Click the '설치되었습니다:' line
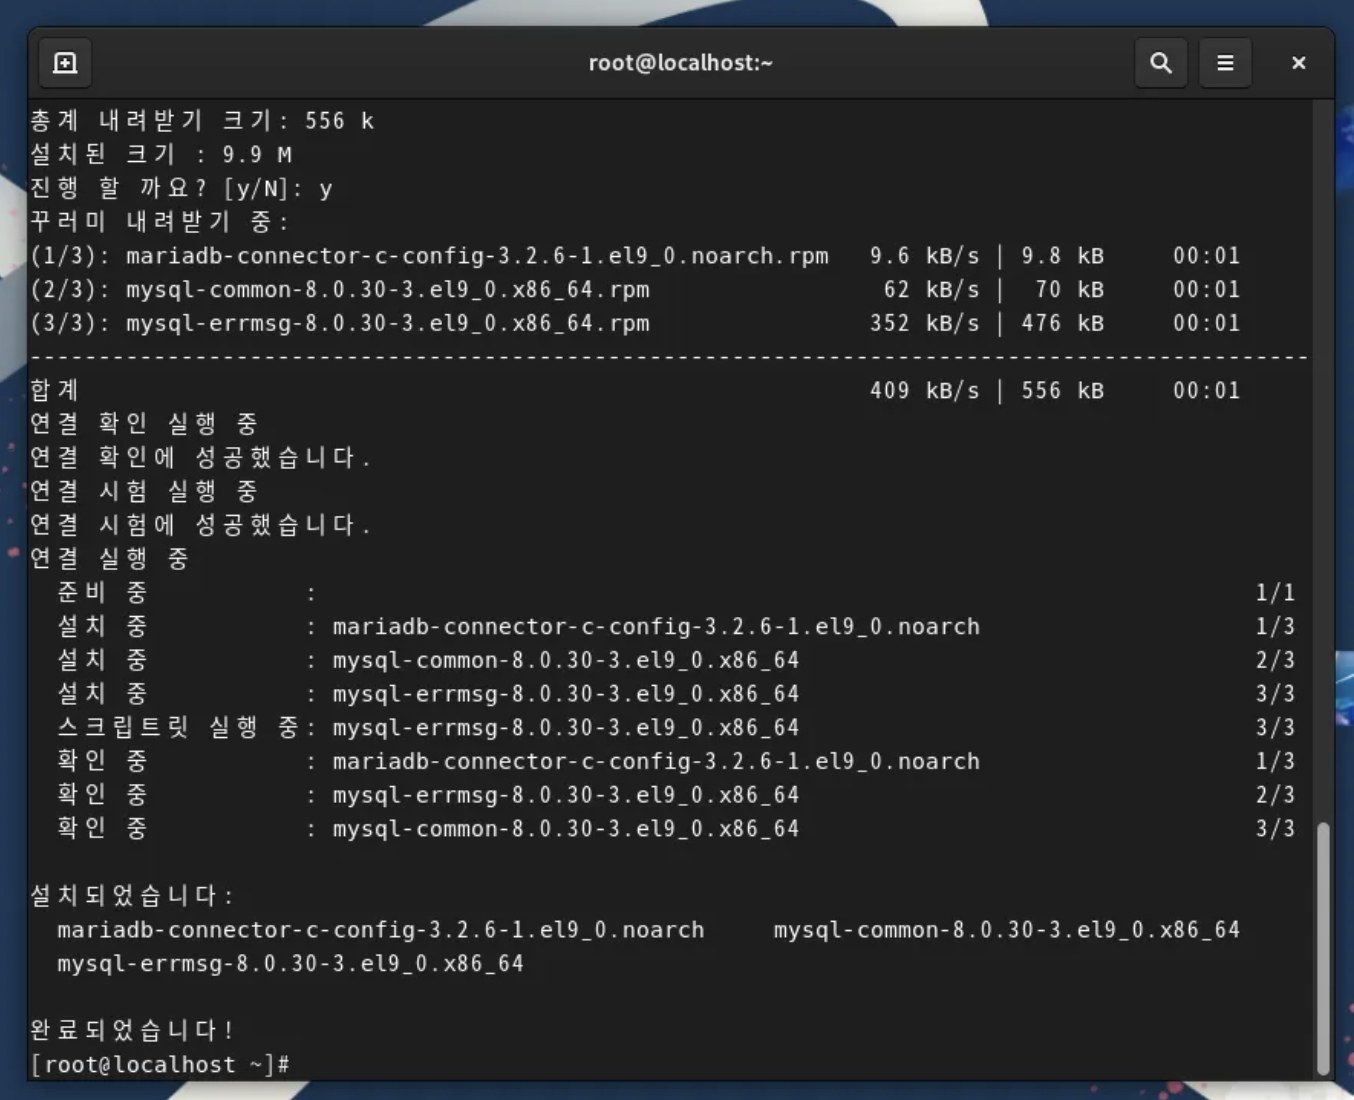 pos(132,895)
